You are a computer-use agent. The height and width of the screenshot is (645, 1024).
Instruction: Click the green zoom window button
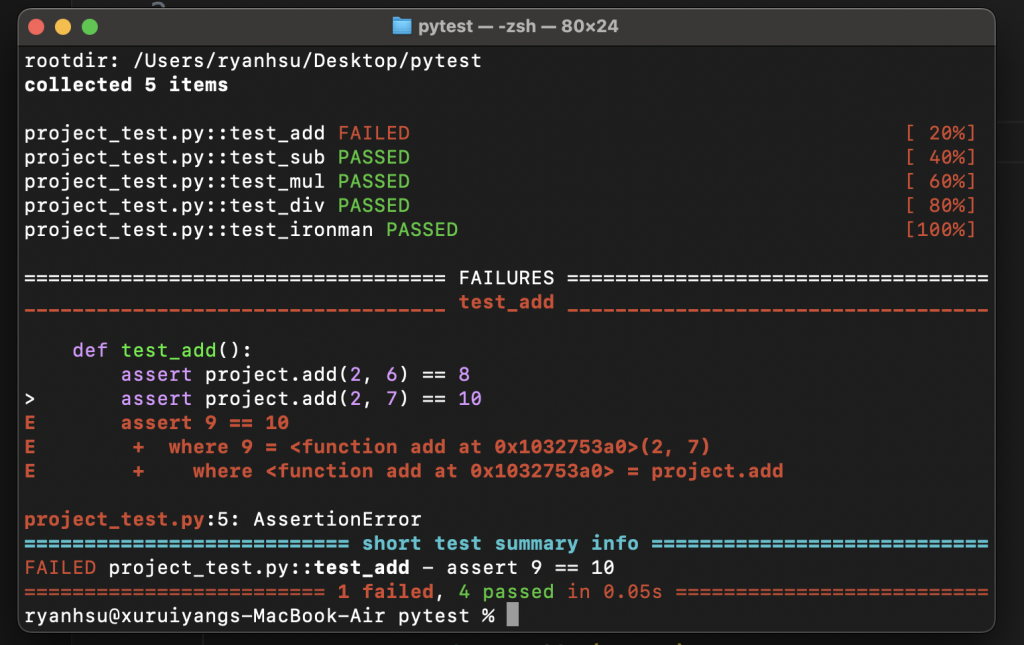point(90,27)
